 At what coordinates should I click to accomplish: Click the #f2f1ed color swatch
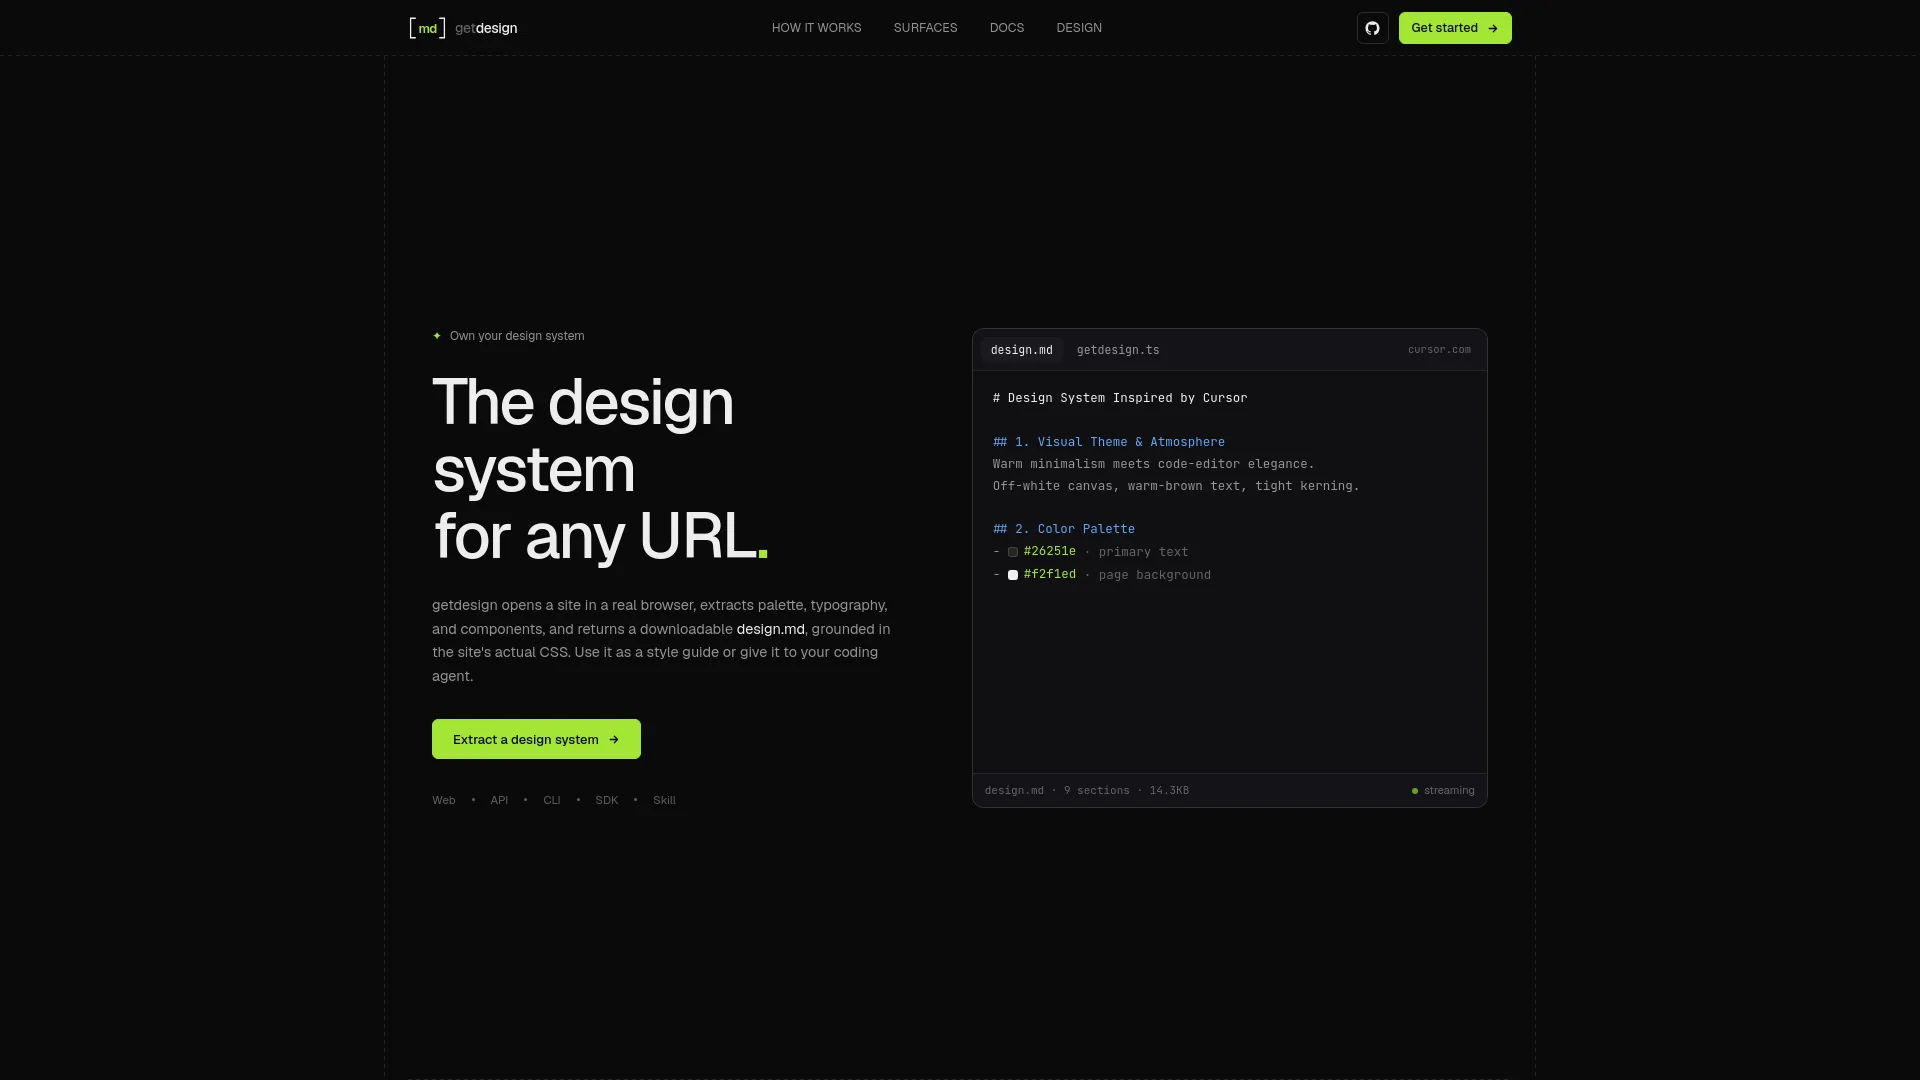click(1013, 575)
